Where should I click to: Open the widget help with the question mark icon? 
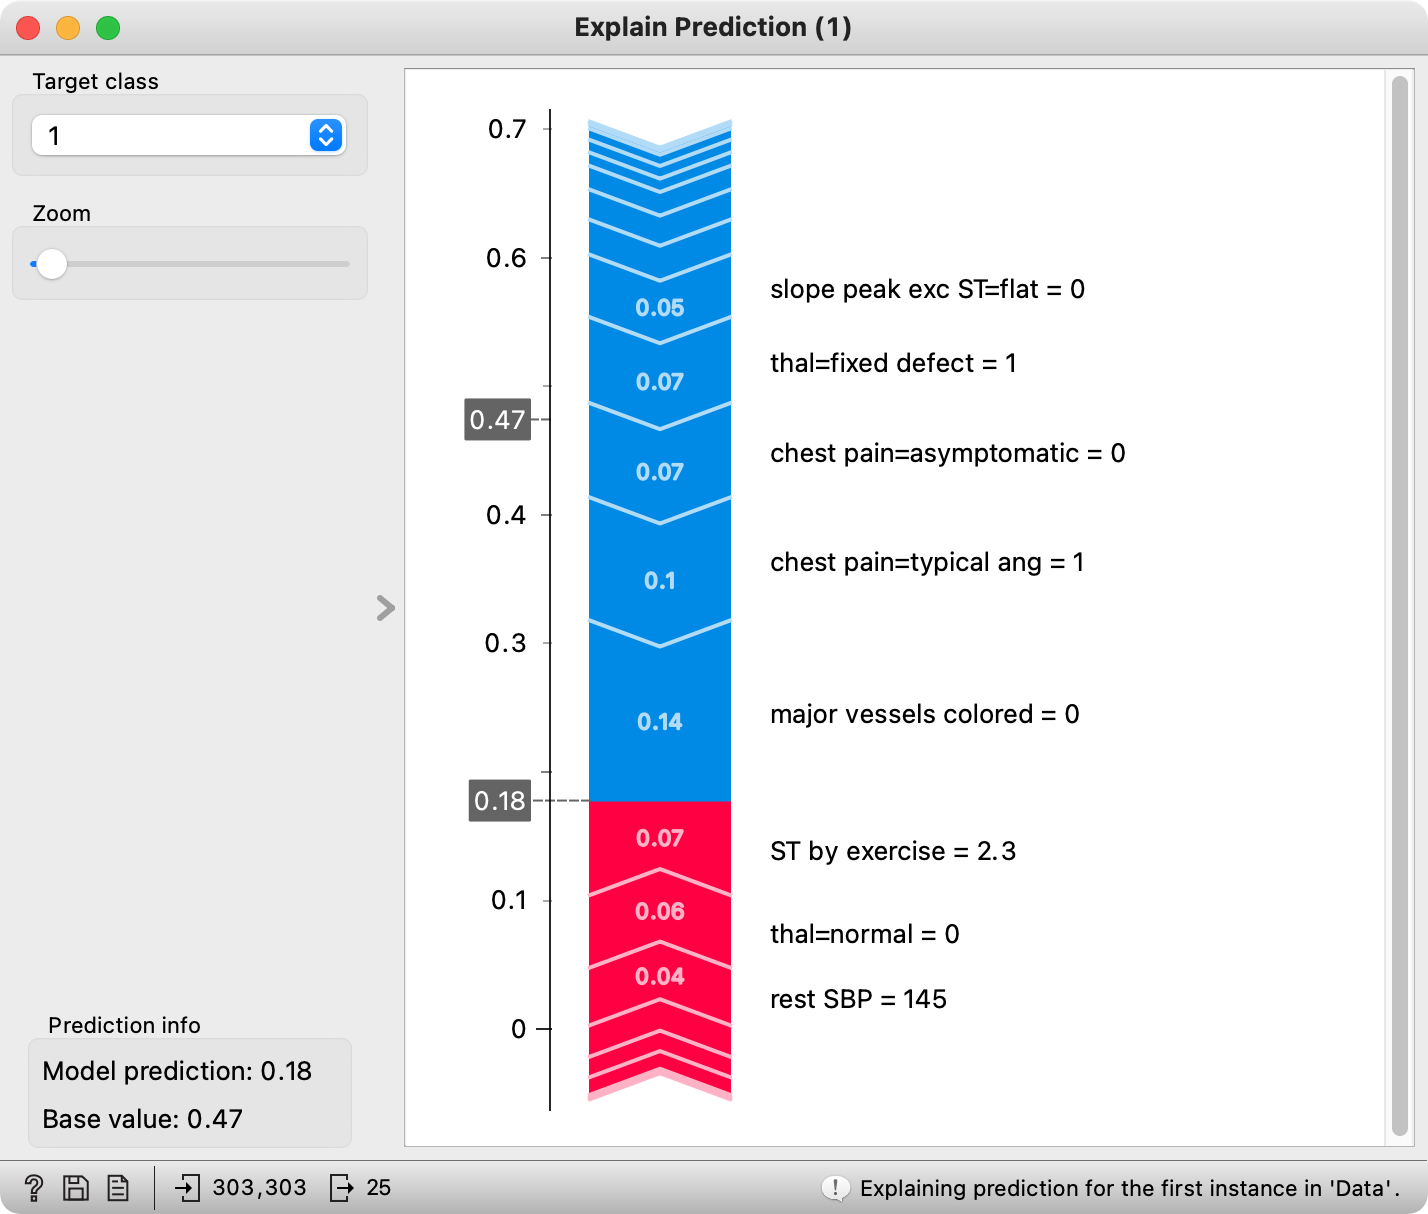[36, 1188]
